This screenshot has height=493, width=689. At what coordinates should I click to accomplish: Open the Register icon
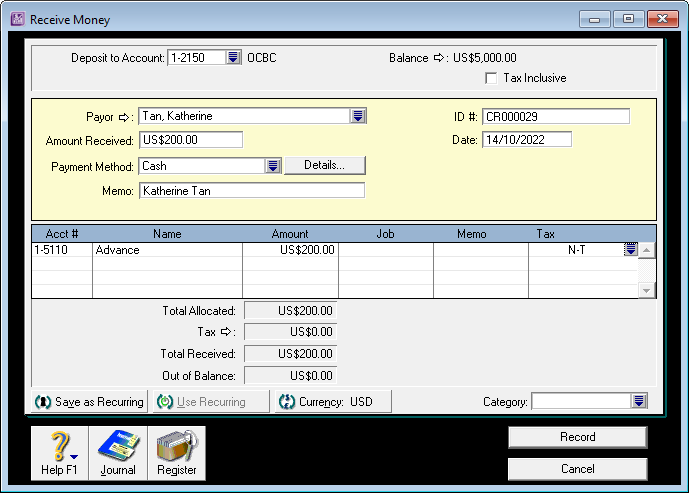coord(176,452)
